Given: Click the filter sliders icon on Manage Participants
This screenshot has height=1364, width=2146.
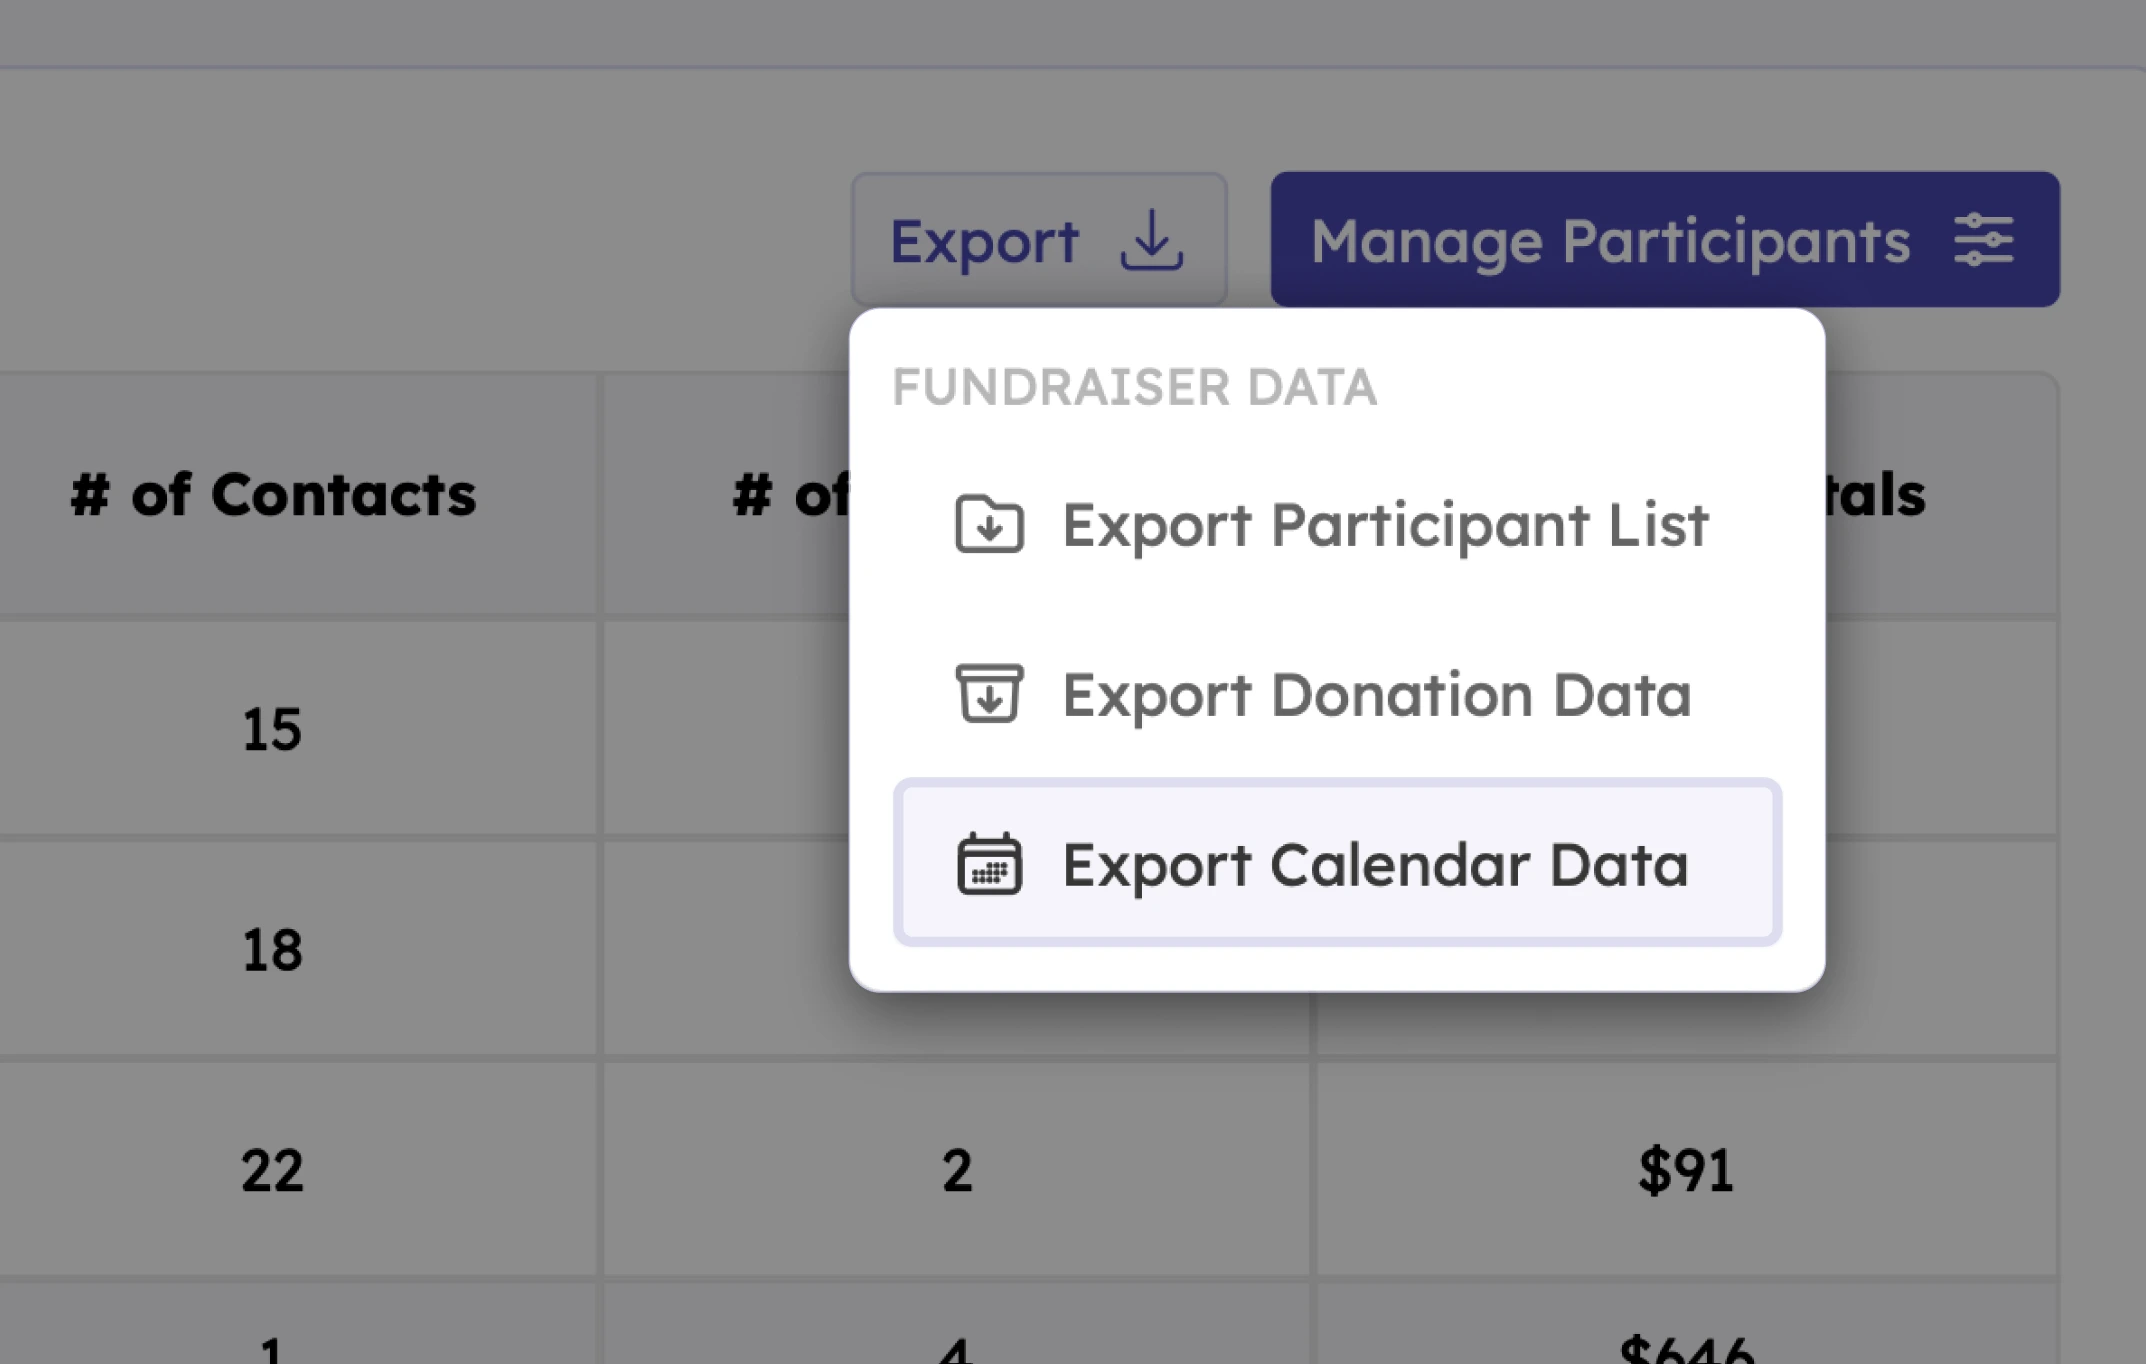Looking at the screenshot, I should click(1984, 240).
